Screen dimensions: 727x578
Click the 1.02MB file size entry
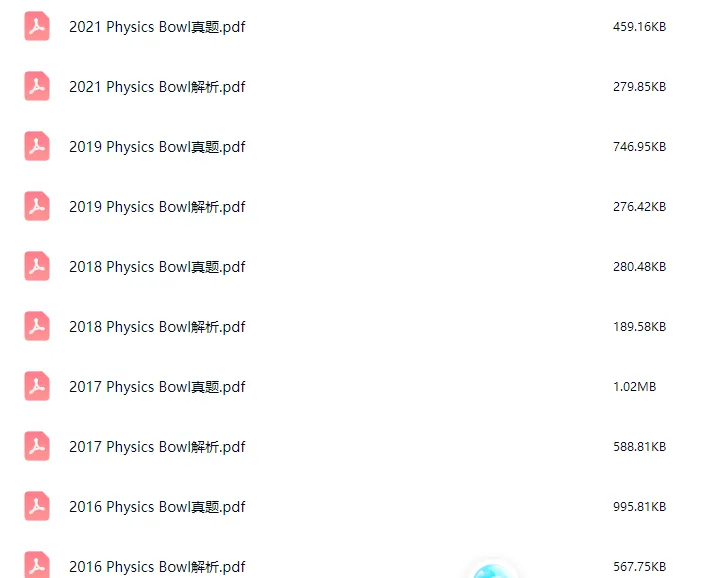635,387
